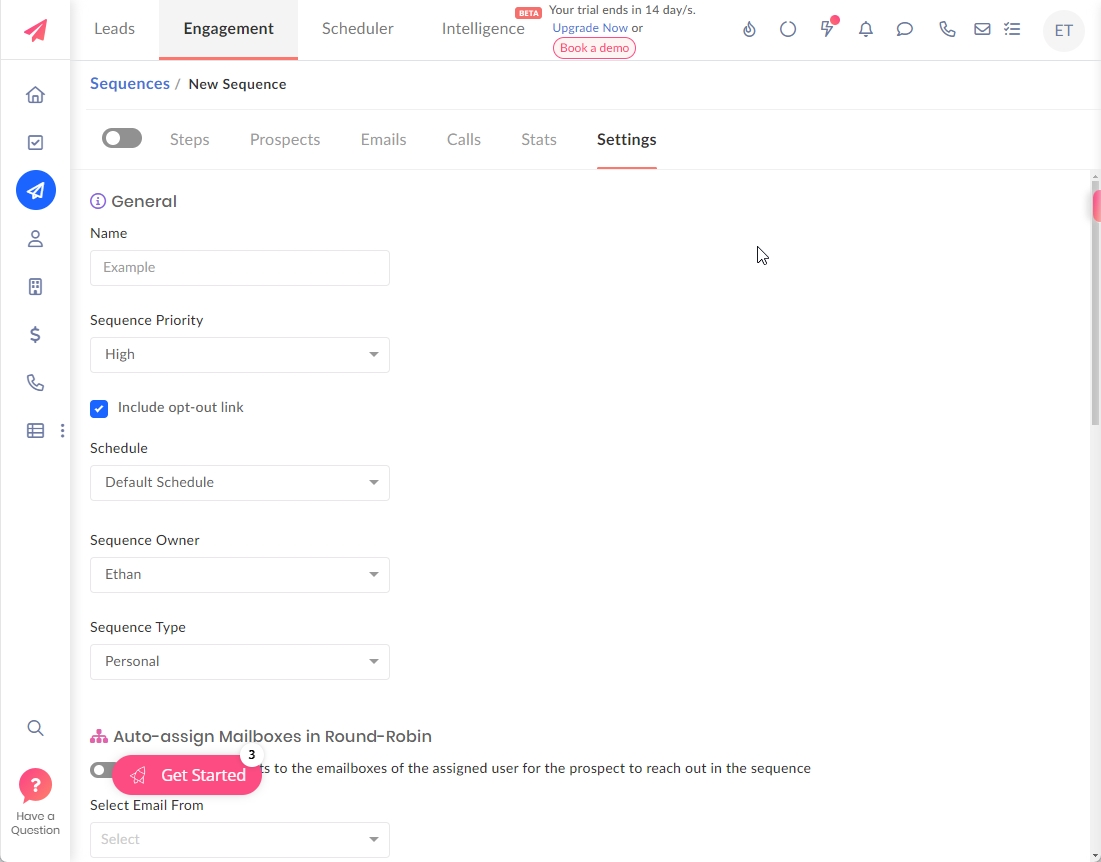The height and width of the screenshot is (862, 1101).
Task: Open the Sequence Type dropdown
Action: (240, 662)
